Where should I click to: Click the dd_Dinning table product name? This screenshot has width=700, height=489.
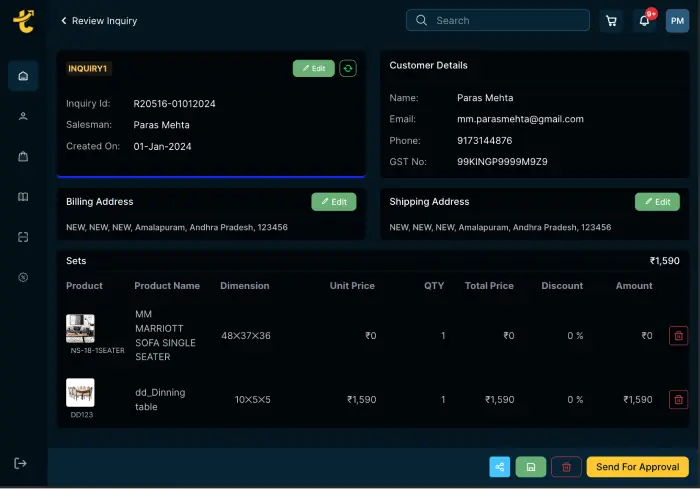point(160,400)
